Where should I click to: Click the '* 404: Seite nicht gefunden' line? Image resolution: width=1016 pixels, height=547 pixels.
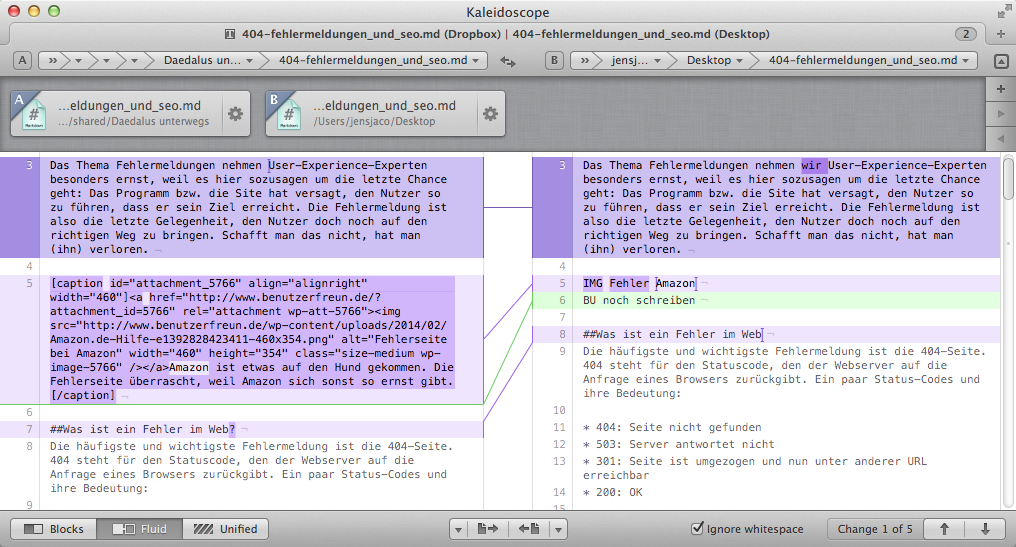[672, 427]
